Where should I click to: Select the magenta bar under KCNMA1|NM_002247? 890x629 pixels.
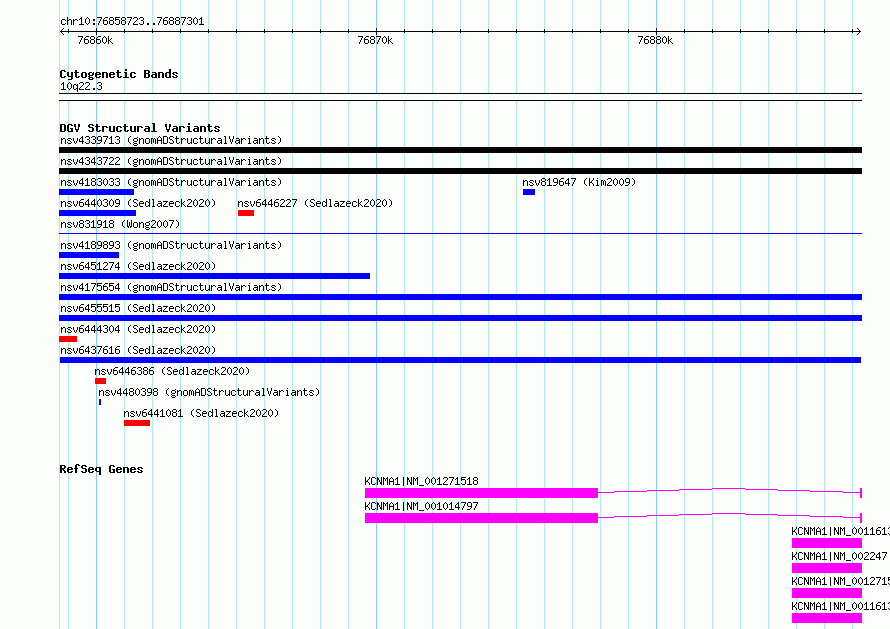pyautogui.click(x=827, y=568)
